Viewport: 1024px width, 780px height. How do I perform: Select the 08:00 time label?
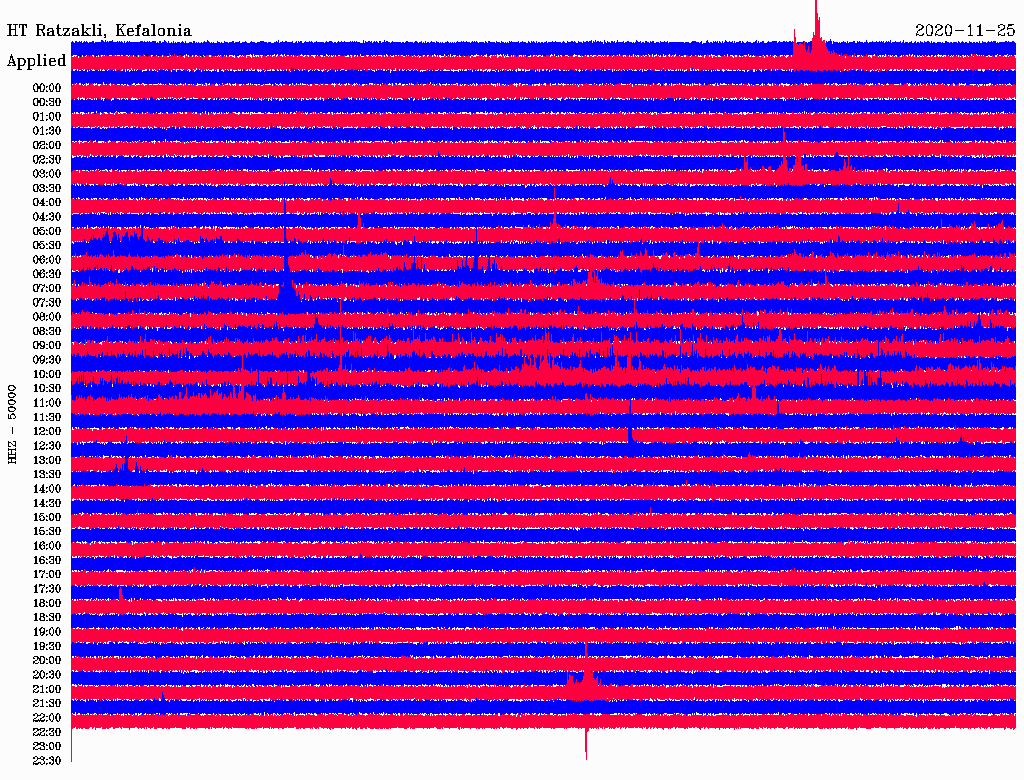point(47,317)
